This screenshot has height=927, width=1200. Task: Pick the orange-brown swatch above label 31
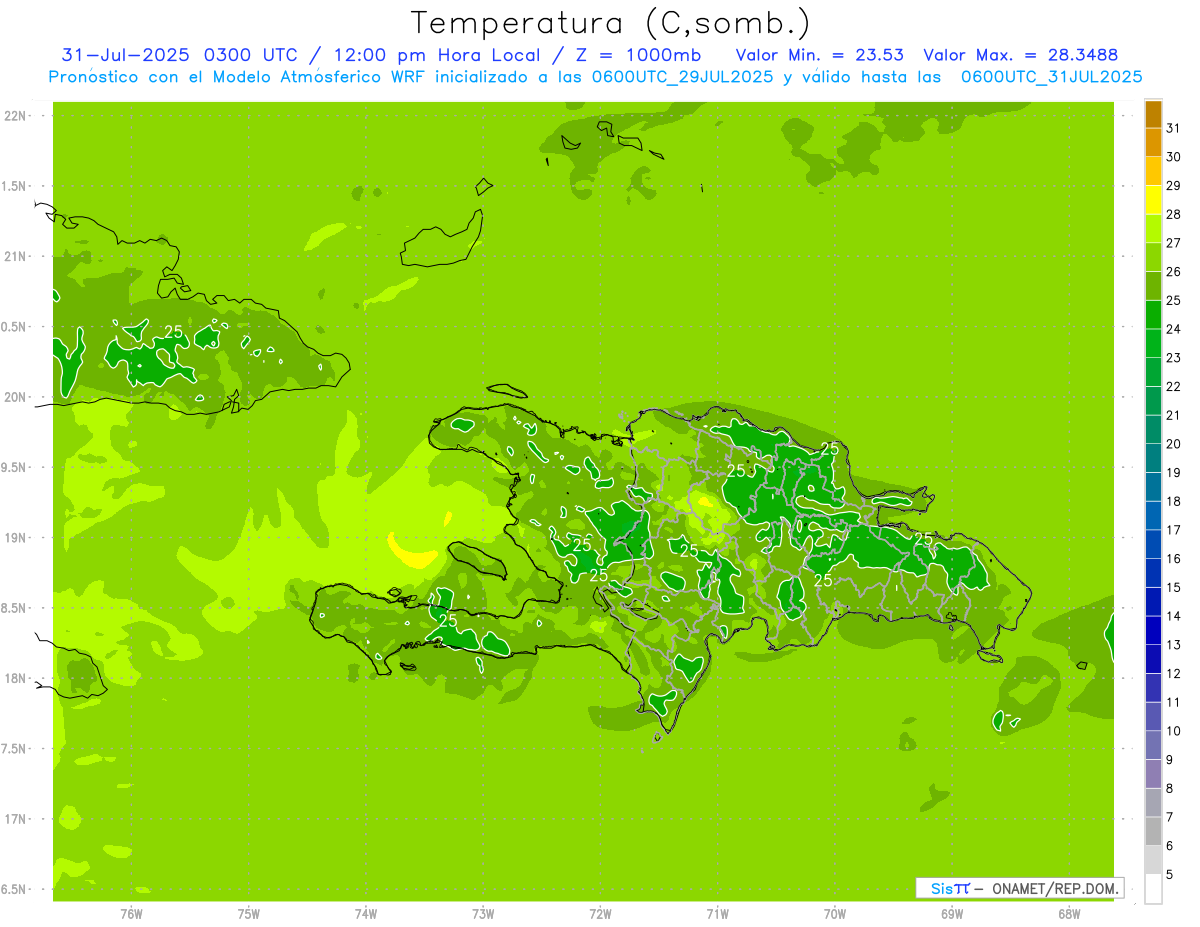coord(1153,114)
